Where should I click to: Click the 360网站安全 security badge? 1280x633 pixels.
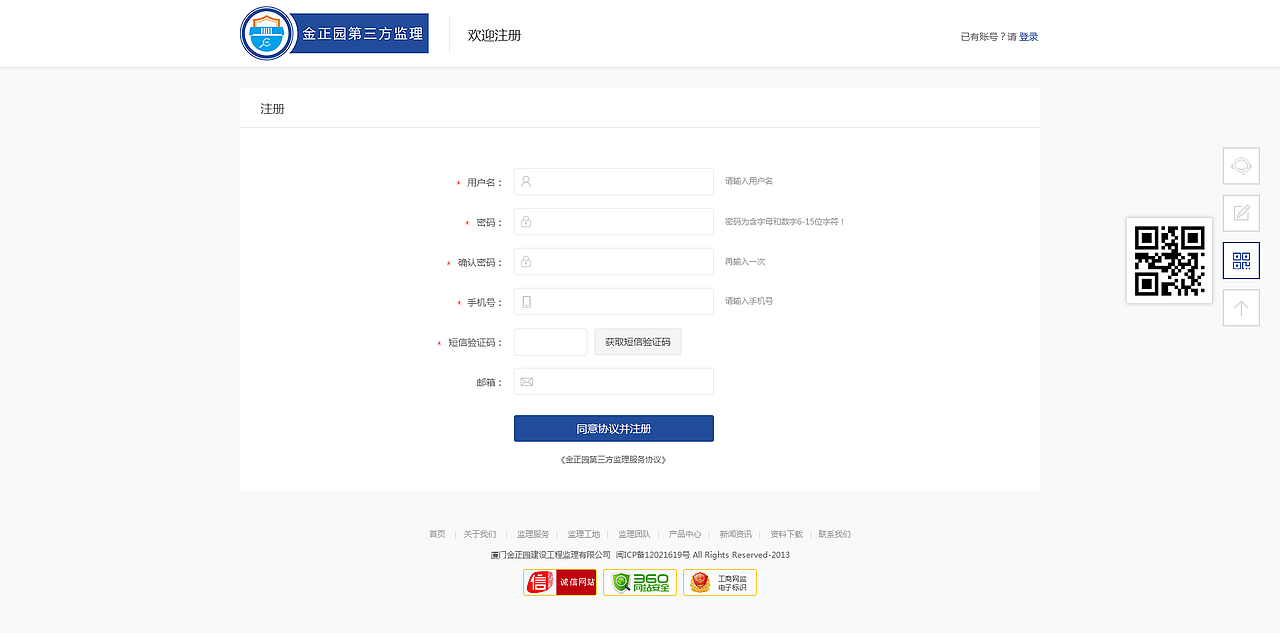tap(639, 581)
